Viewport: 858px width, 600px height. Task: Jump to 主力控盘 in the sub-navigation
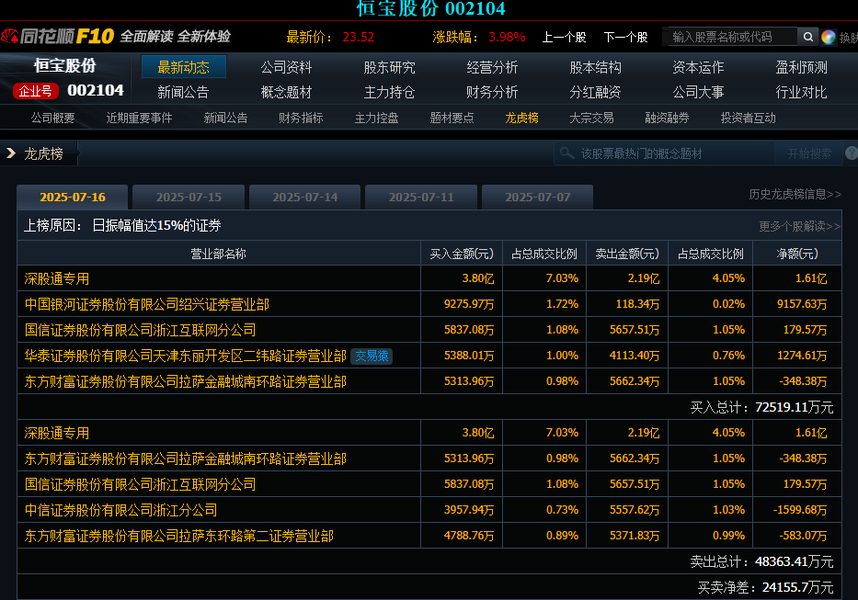pyautogui.click(x=376, y=118)
